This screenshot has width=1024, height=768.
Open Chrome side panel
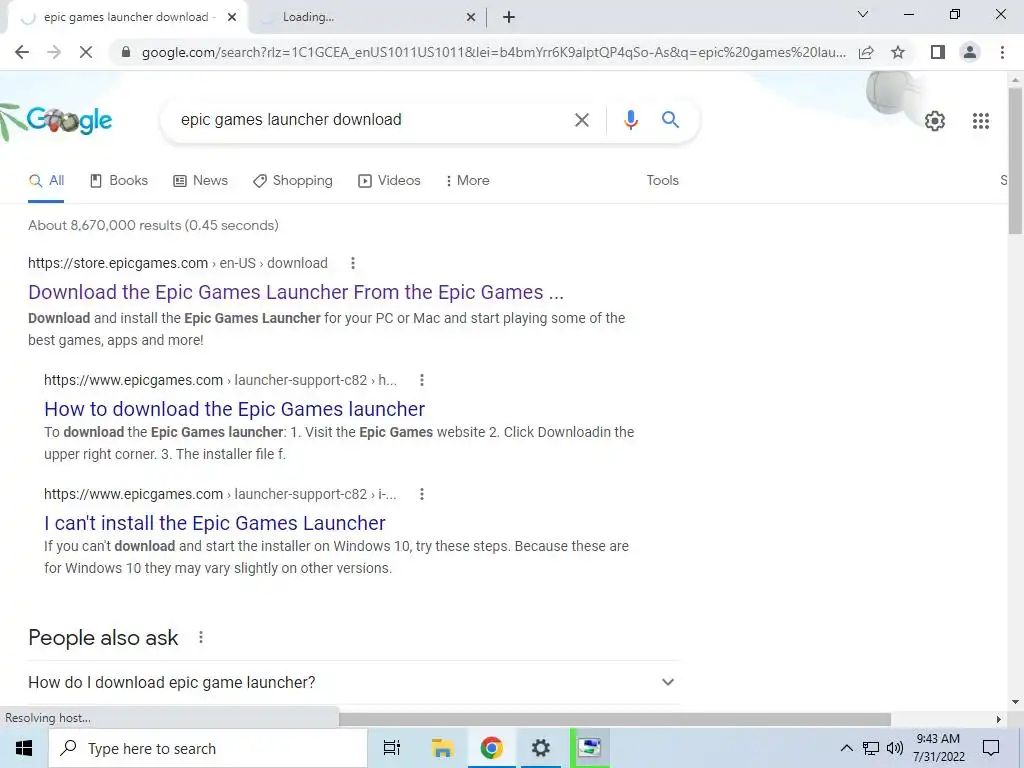[x=938, y=52]
